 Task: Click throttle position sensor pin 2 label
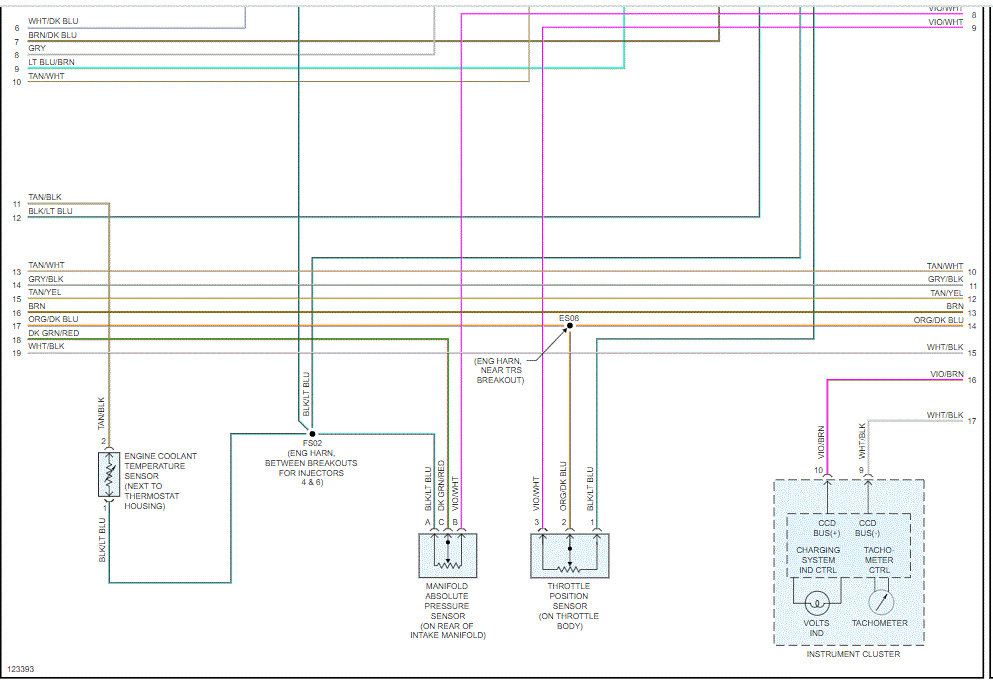point(564,523)
